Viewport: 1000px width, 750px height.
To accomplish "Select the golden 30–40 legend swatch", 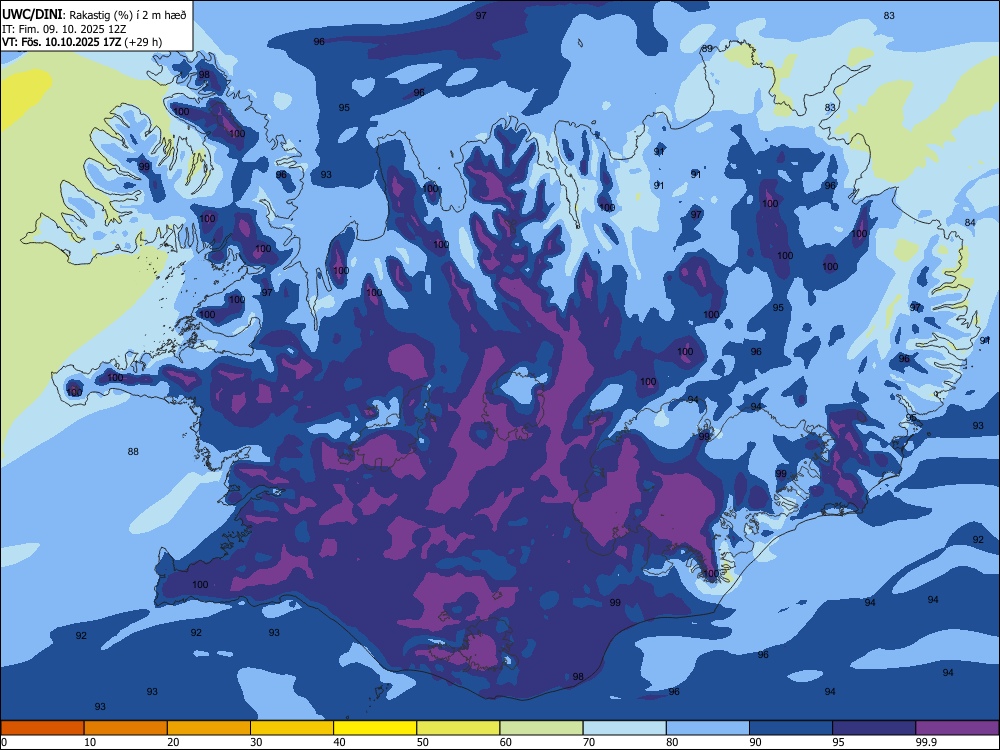I will 292,728.
